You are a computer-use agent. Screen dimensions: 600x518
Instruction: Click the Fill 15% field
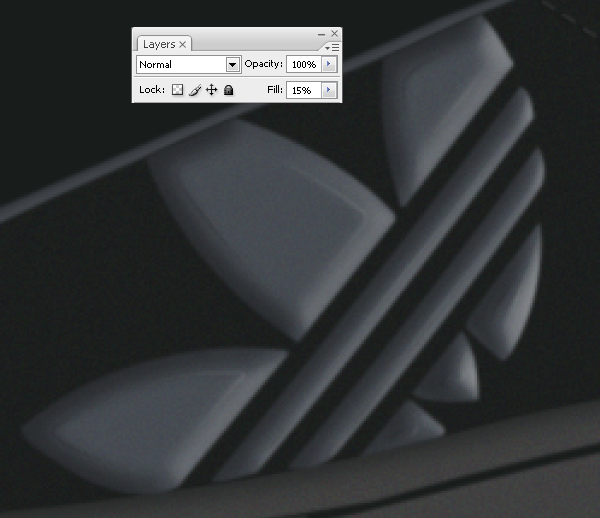[304, 90]
